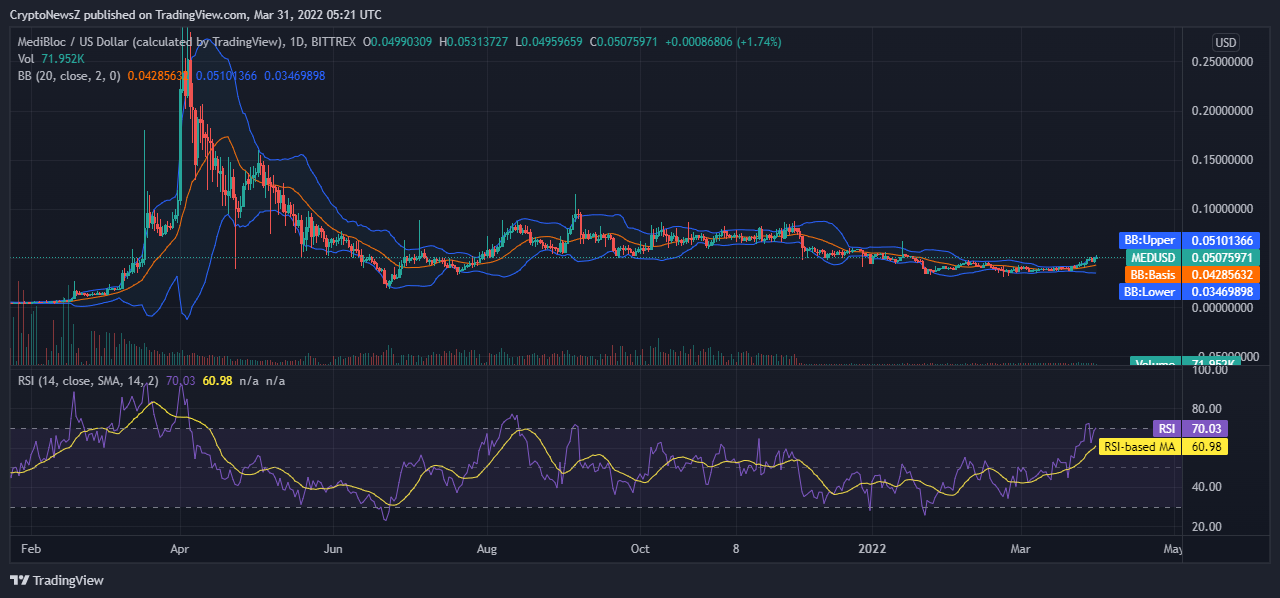
Task: Select the RSI (14, close, SMA) legend
Action: coord(90,380)
